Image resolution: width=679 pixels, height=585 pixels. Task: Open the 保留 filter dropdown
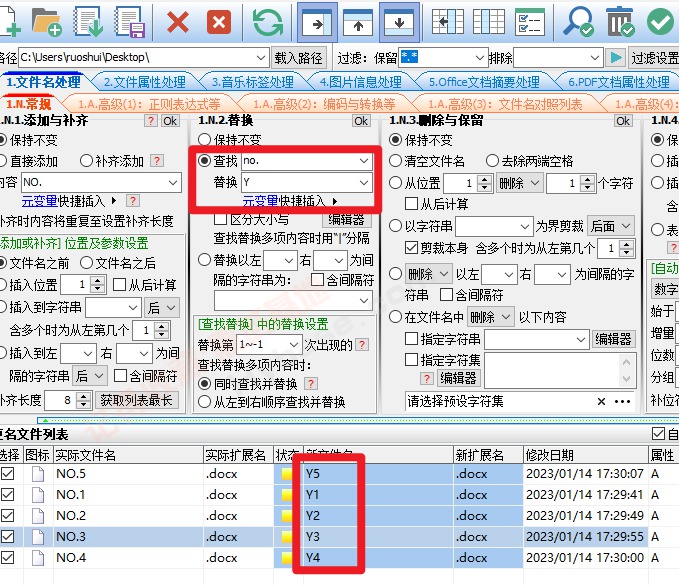pyautogui.click(x=479, y=57)
